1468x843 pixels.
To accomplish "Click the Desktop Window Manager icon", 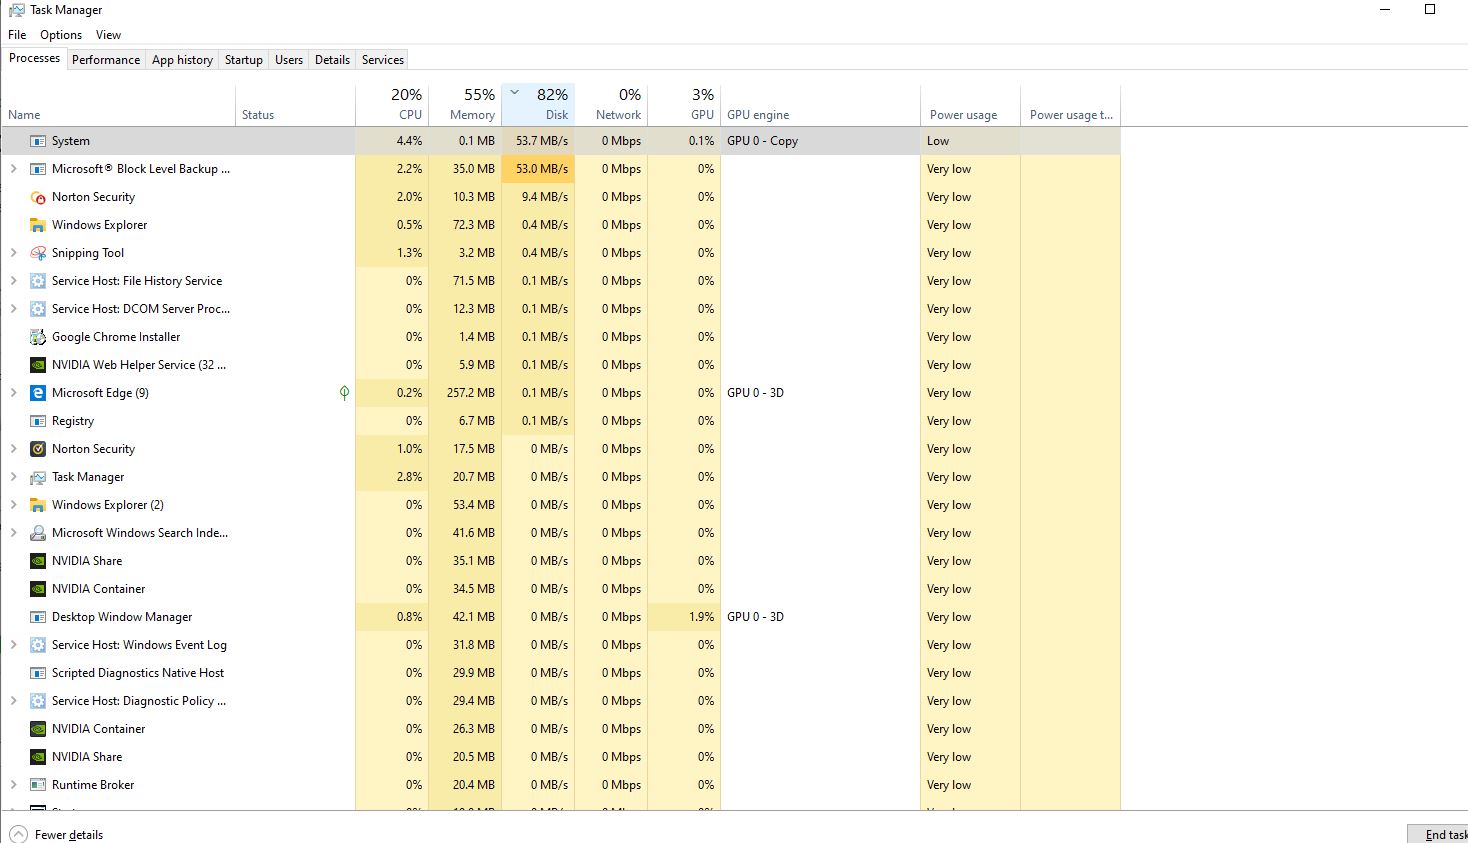I will [x=38, y=617].
